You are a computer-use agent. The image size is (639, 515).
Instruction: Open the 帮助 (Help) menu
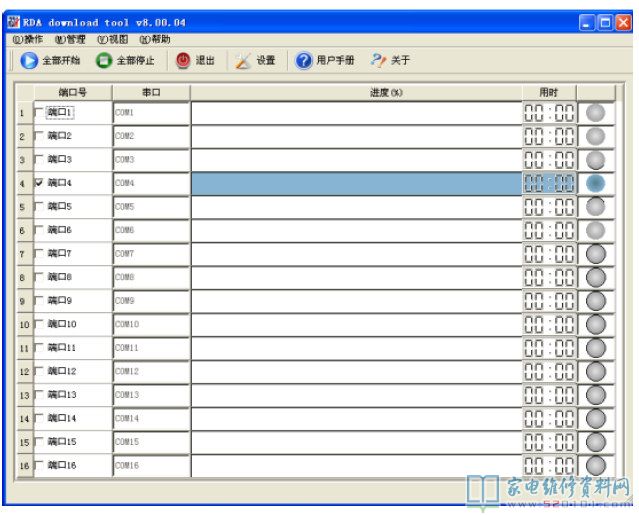(155, 40)
